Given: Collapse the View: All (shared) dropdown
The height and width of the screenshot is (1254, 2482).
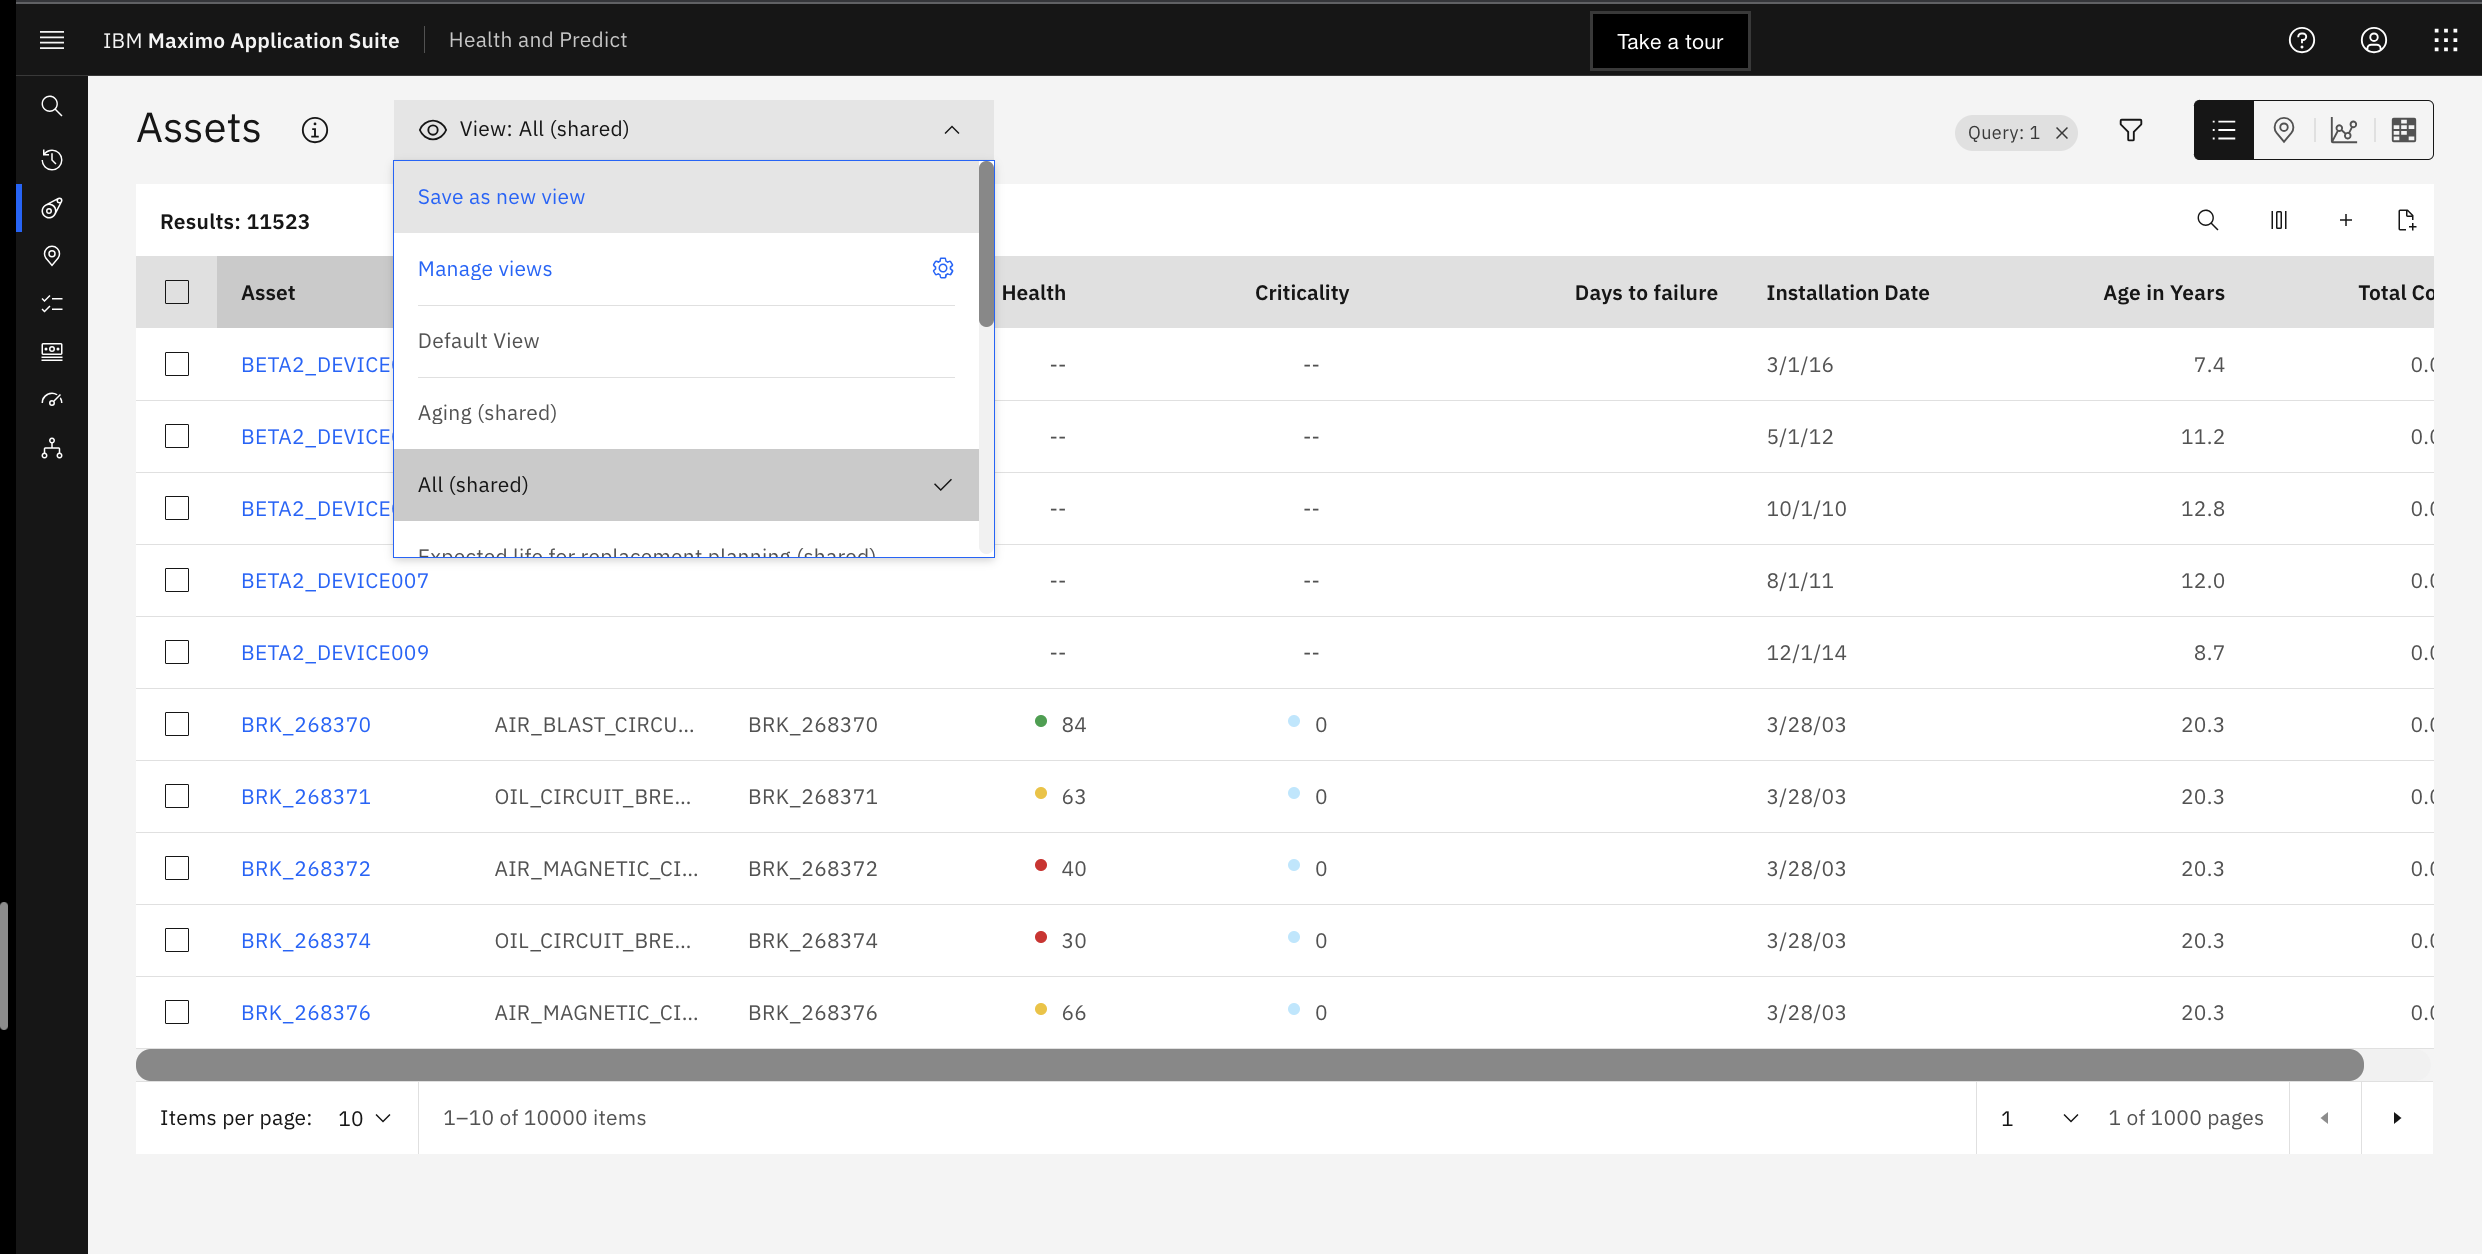Looking at the screenshot, I should [x=693, y=130].
